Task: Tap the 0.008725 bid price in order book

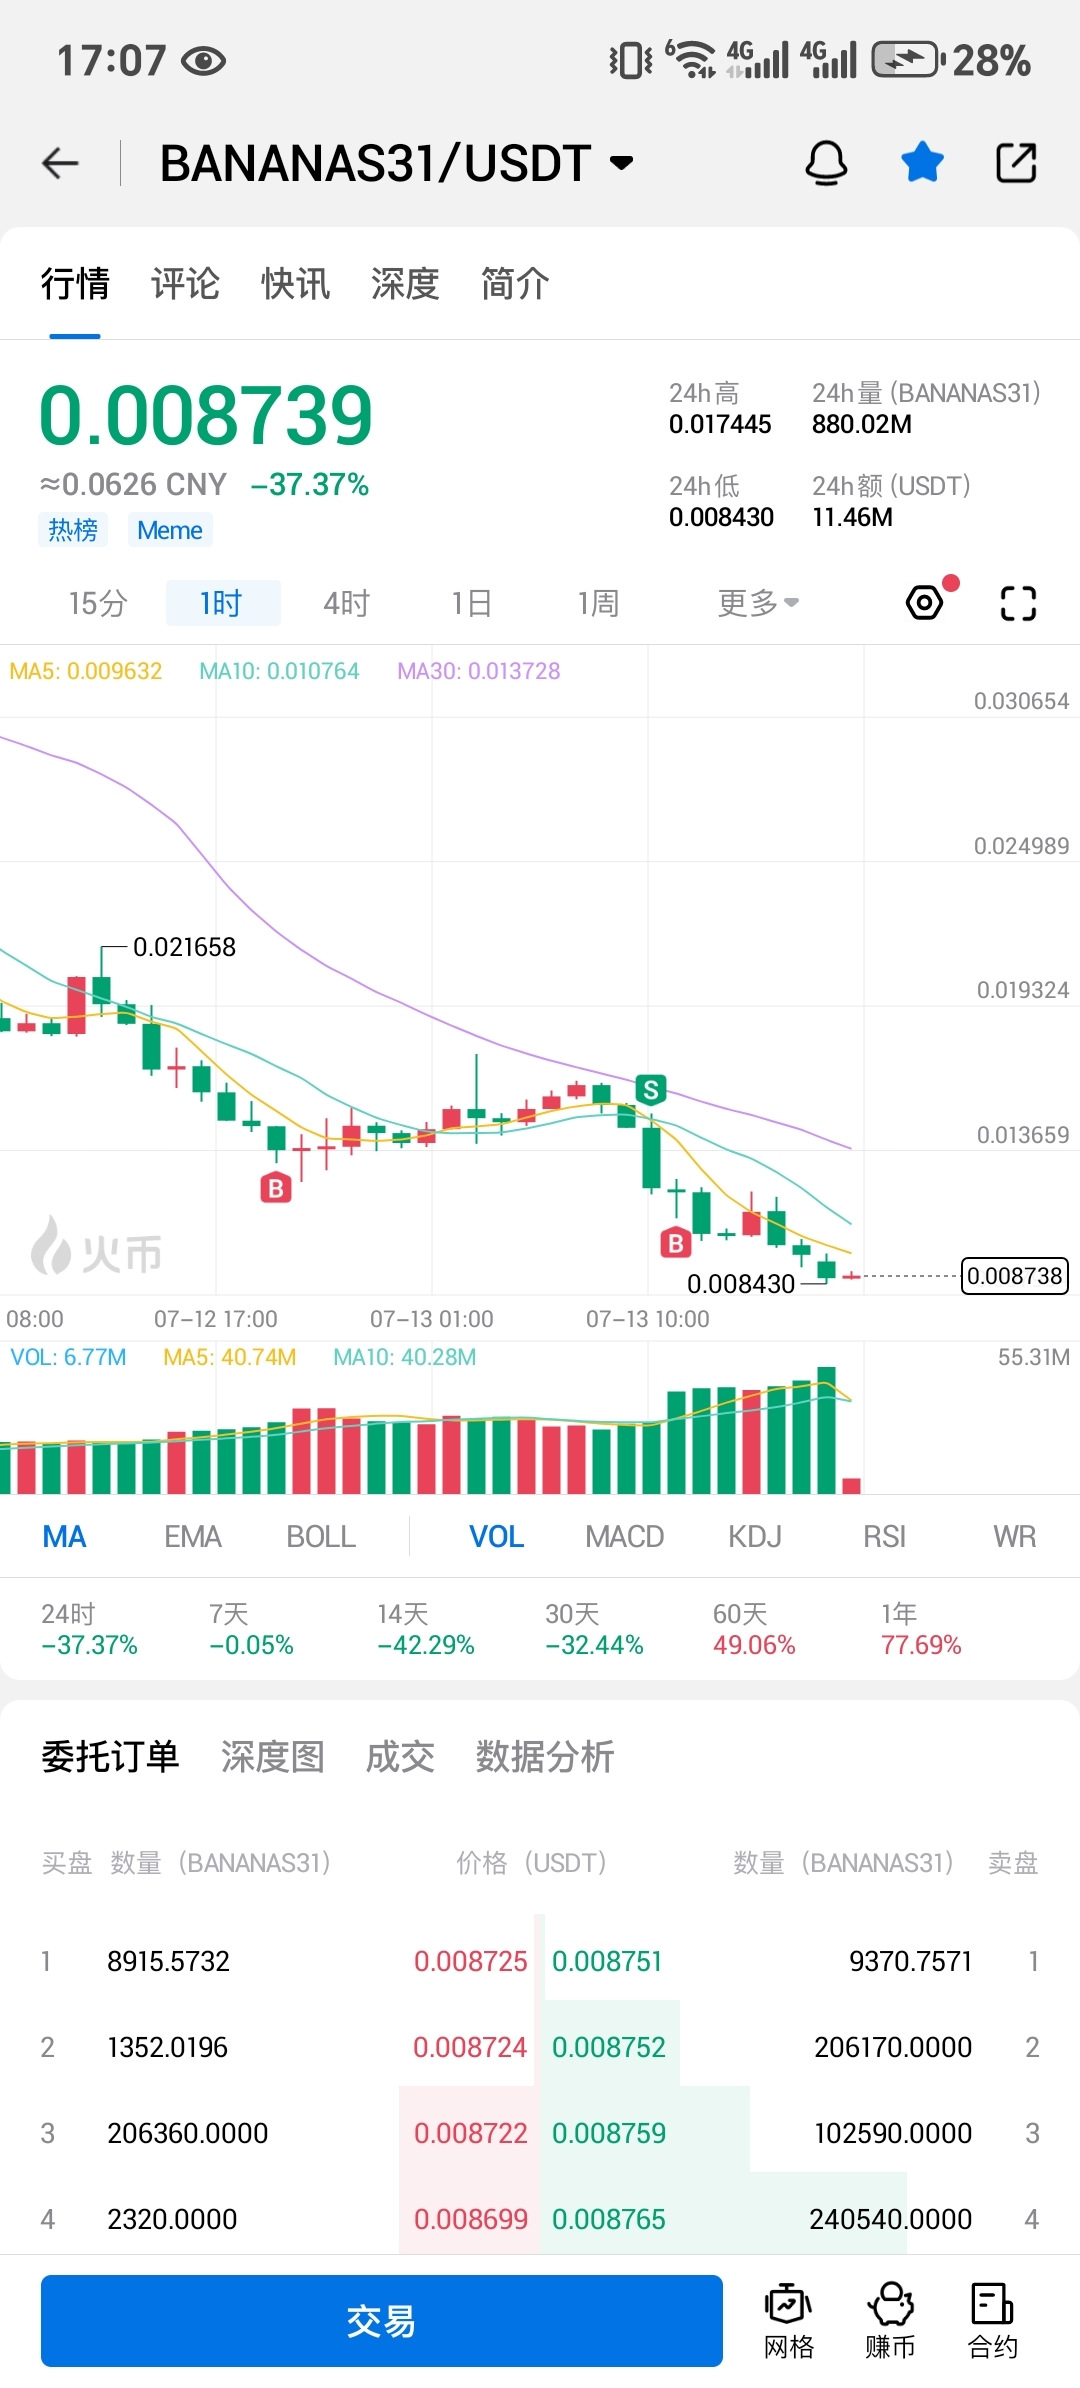Action: (x=471, y=1961)
